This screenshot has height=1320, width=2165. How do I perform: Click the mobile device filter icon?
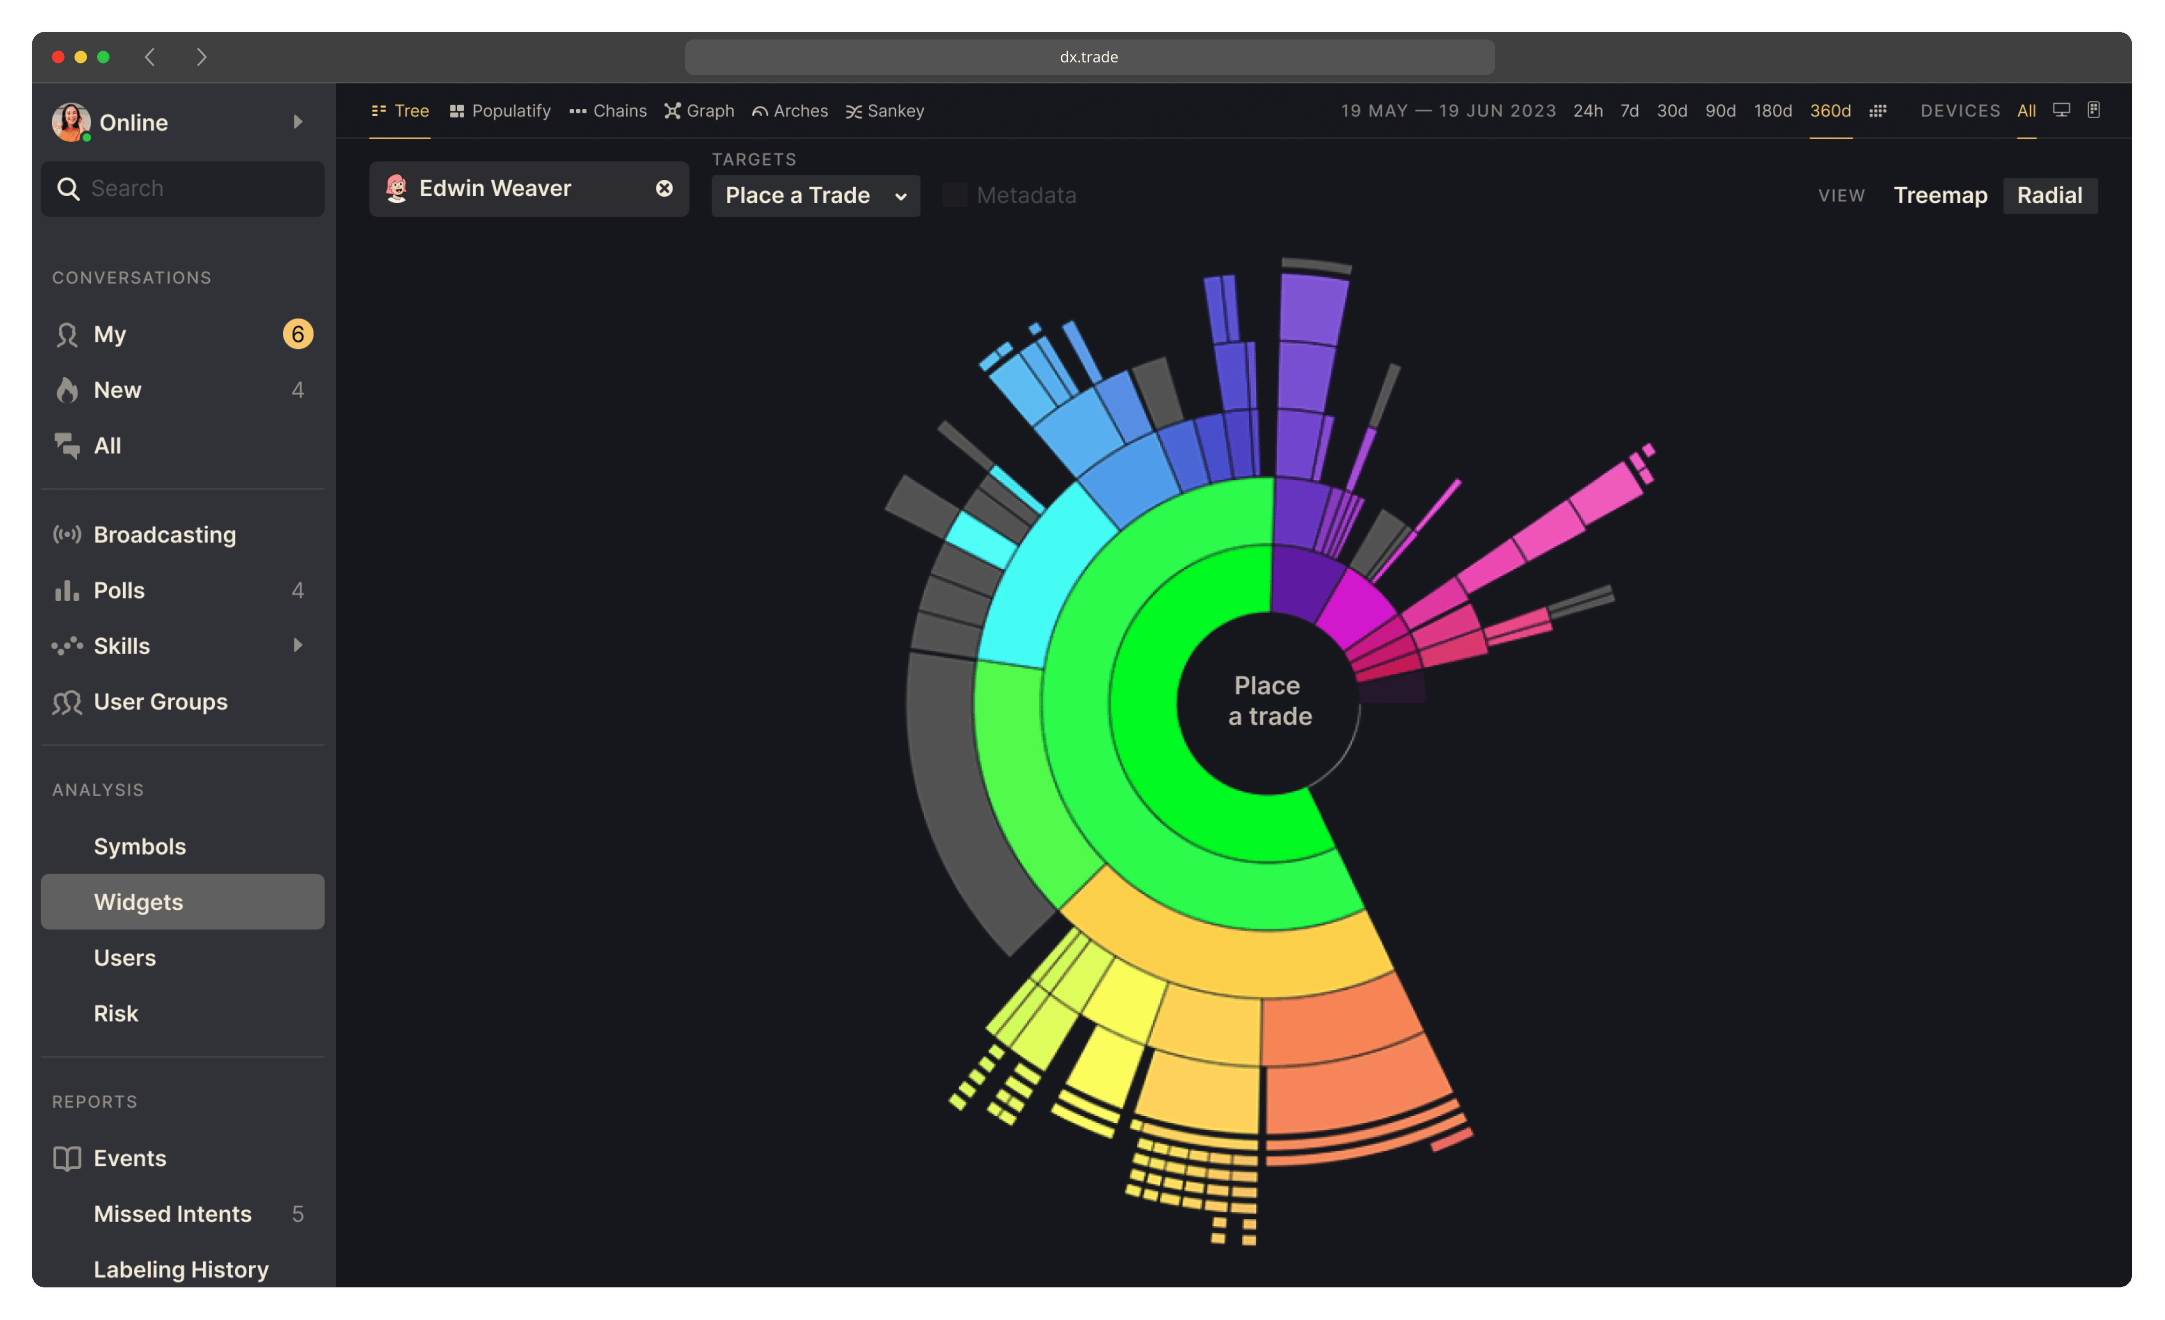2093,110
